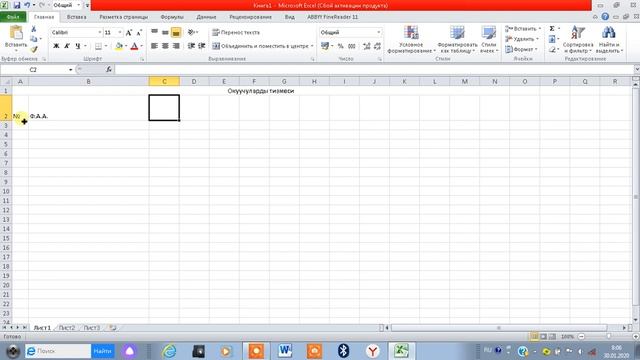Switch to the Insert (Вставка) tab
The image size is (640, 360).
pyautogui.click(x=76, y=17)
